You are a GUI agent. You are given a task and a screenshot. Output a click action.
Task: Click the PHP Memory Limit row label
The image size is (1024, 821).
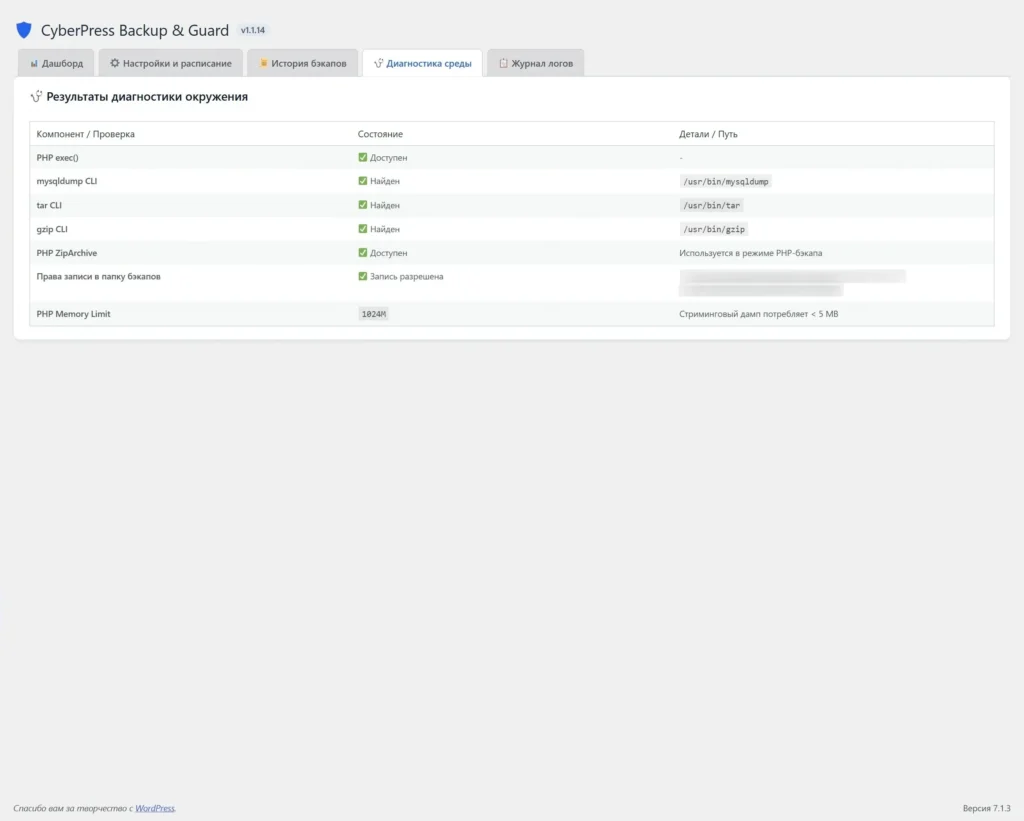(73, 314)
